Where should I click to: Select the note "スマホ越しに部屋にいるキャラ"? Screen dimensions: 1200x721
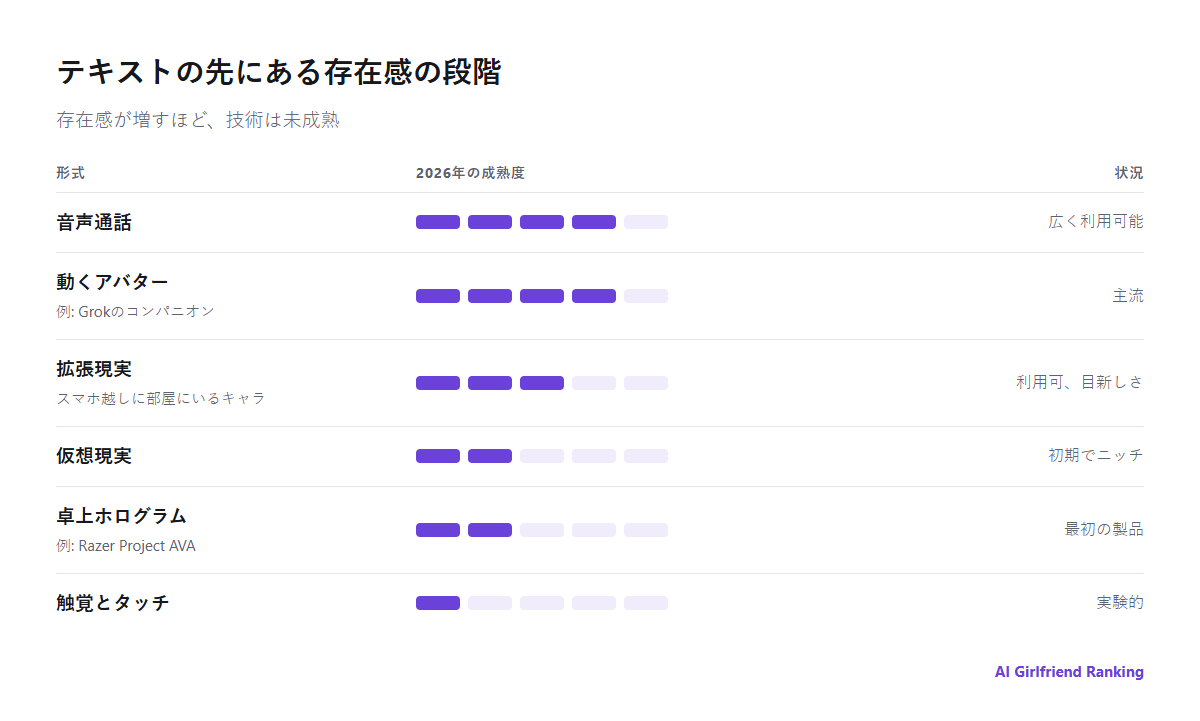(x=161, y=398)
